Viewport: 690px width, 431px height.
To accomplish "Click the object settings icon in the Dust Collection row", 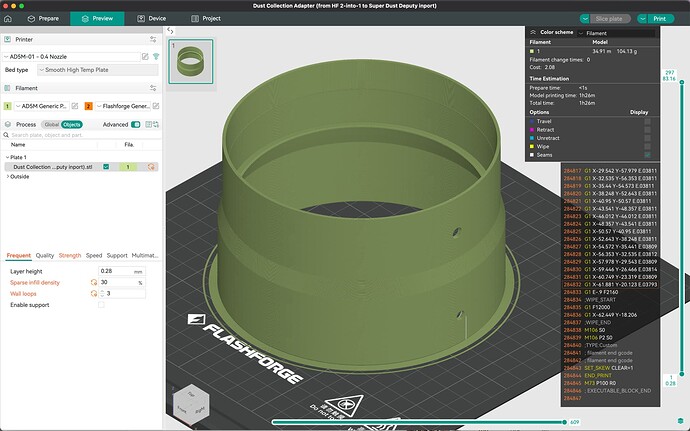I will point(151,167).
